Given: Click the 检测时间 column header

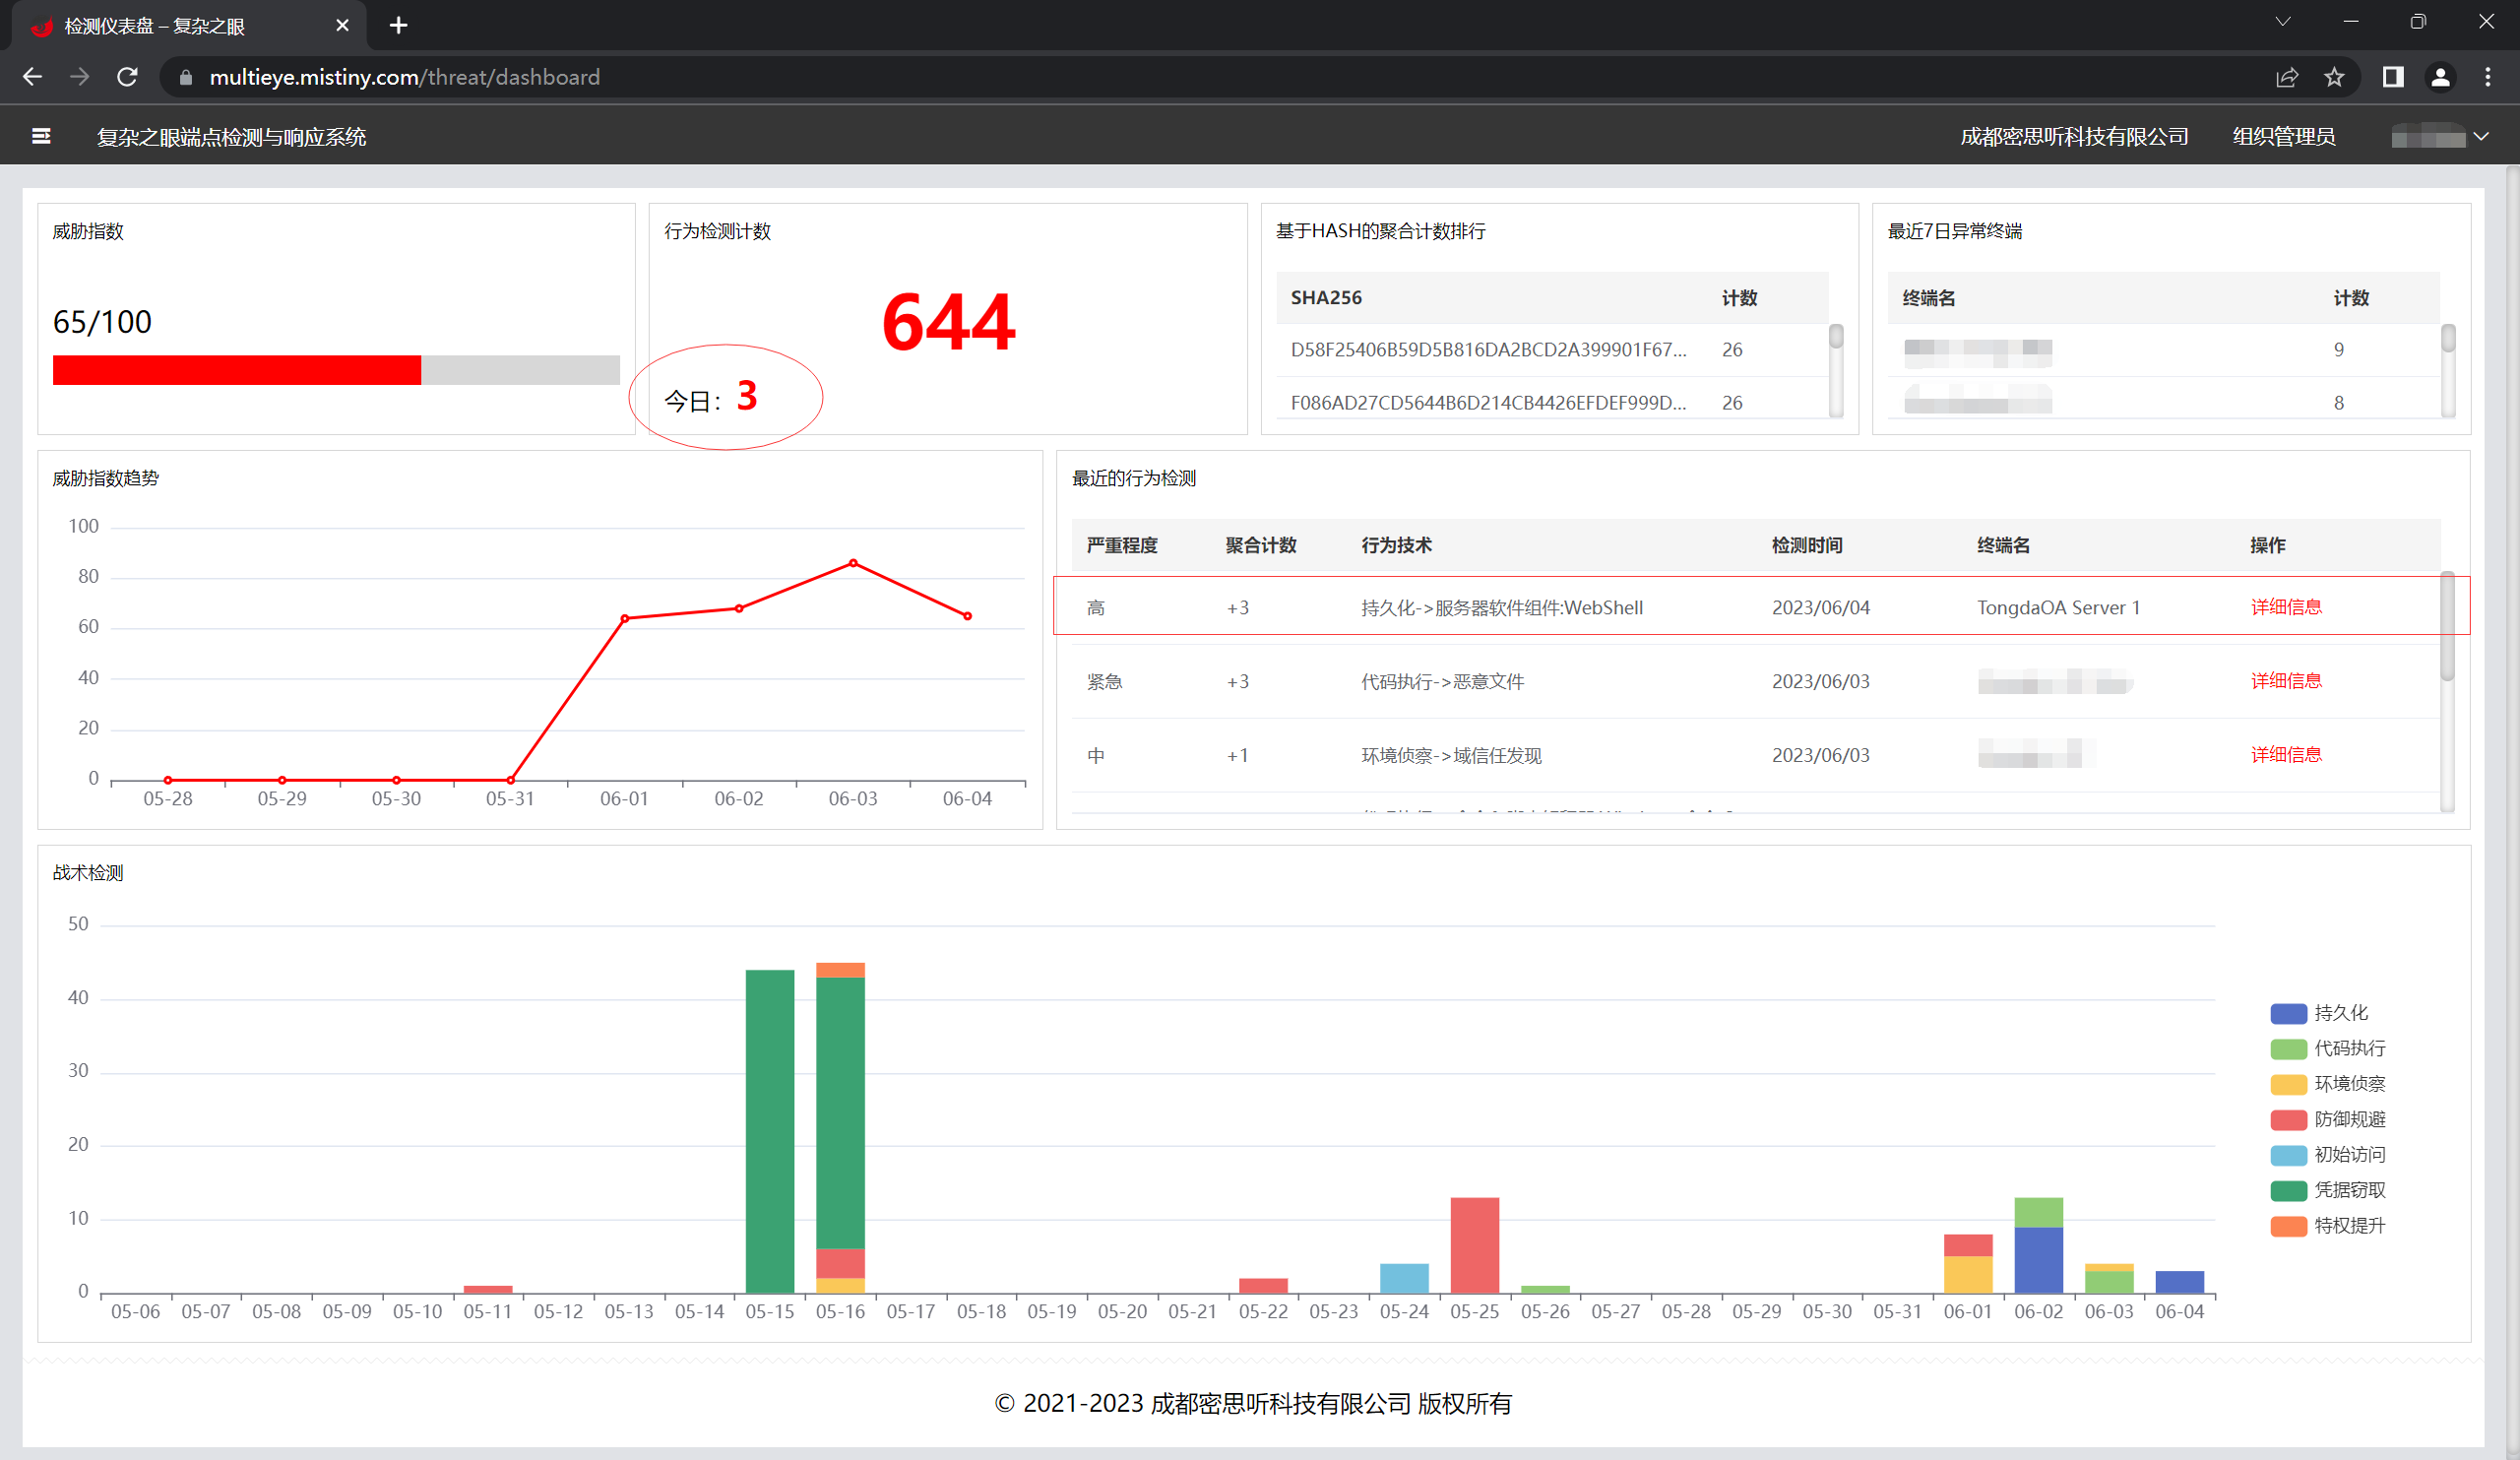Looking at the screenshot, I should pyautogui.click(x=1807, y=545).
